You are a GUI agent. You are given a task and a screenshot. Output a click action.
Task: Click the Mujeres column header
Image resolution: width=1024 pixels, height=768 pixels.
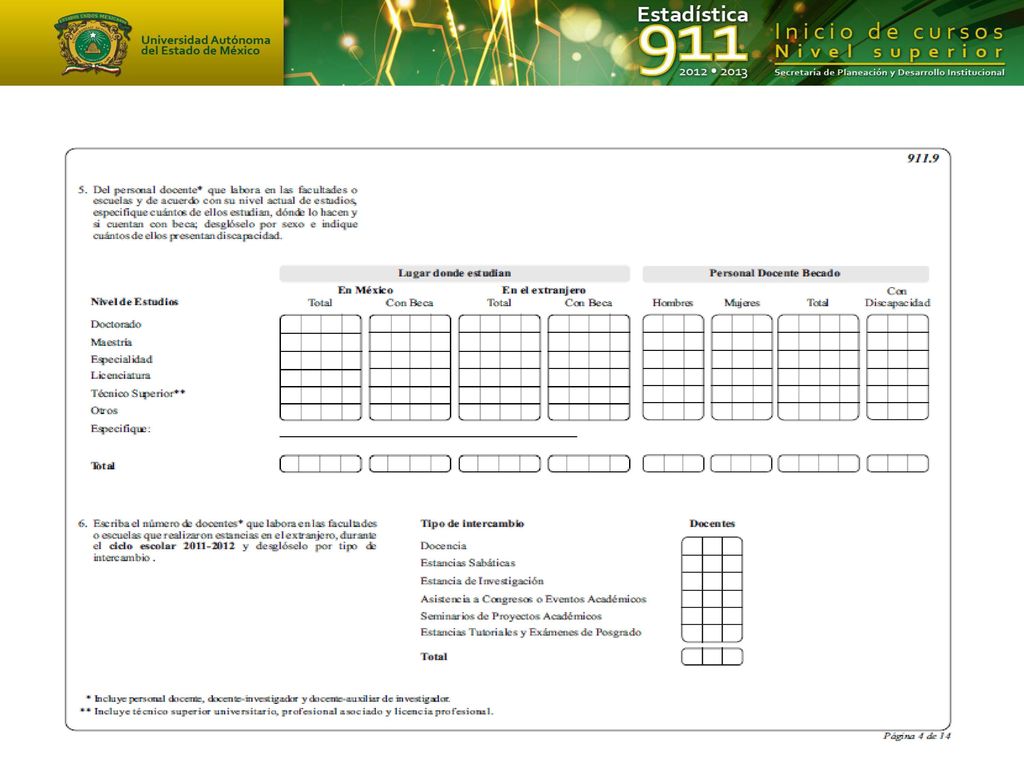click(x=742, y=302)
